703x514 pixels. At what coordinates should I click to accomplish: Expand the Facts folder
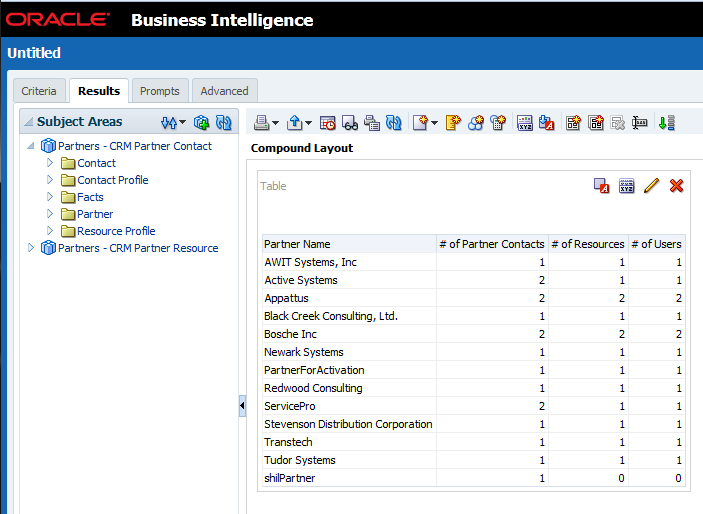pyautogui.click(x=50, y=197)
